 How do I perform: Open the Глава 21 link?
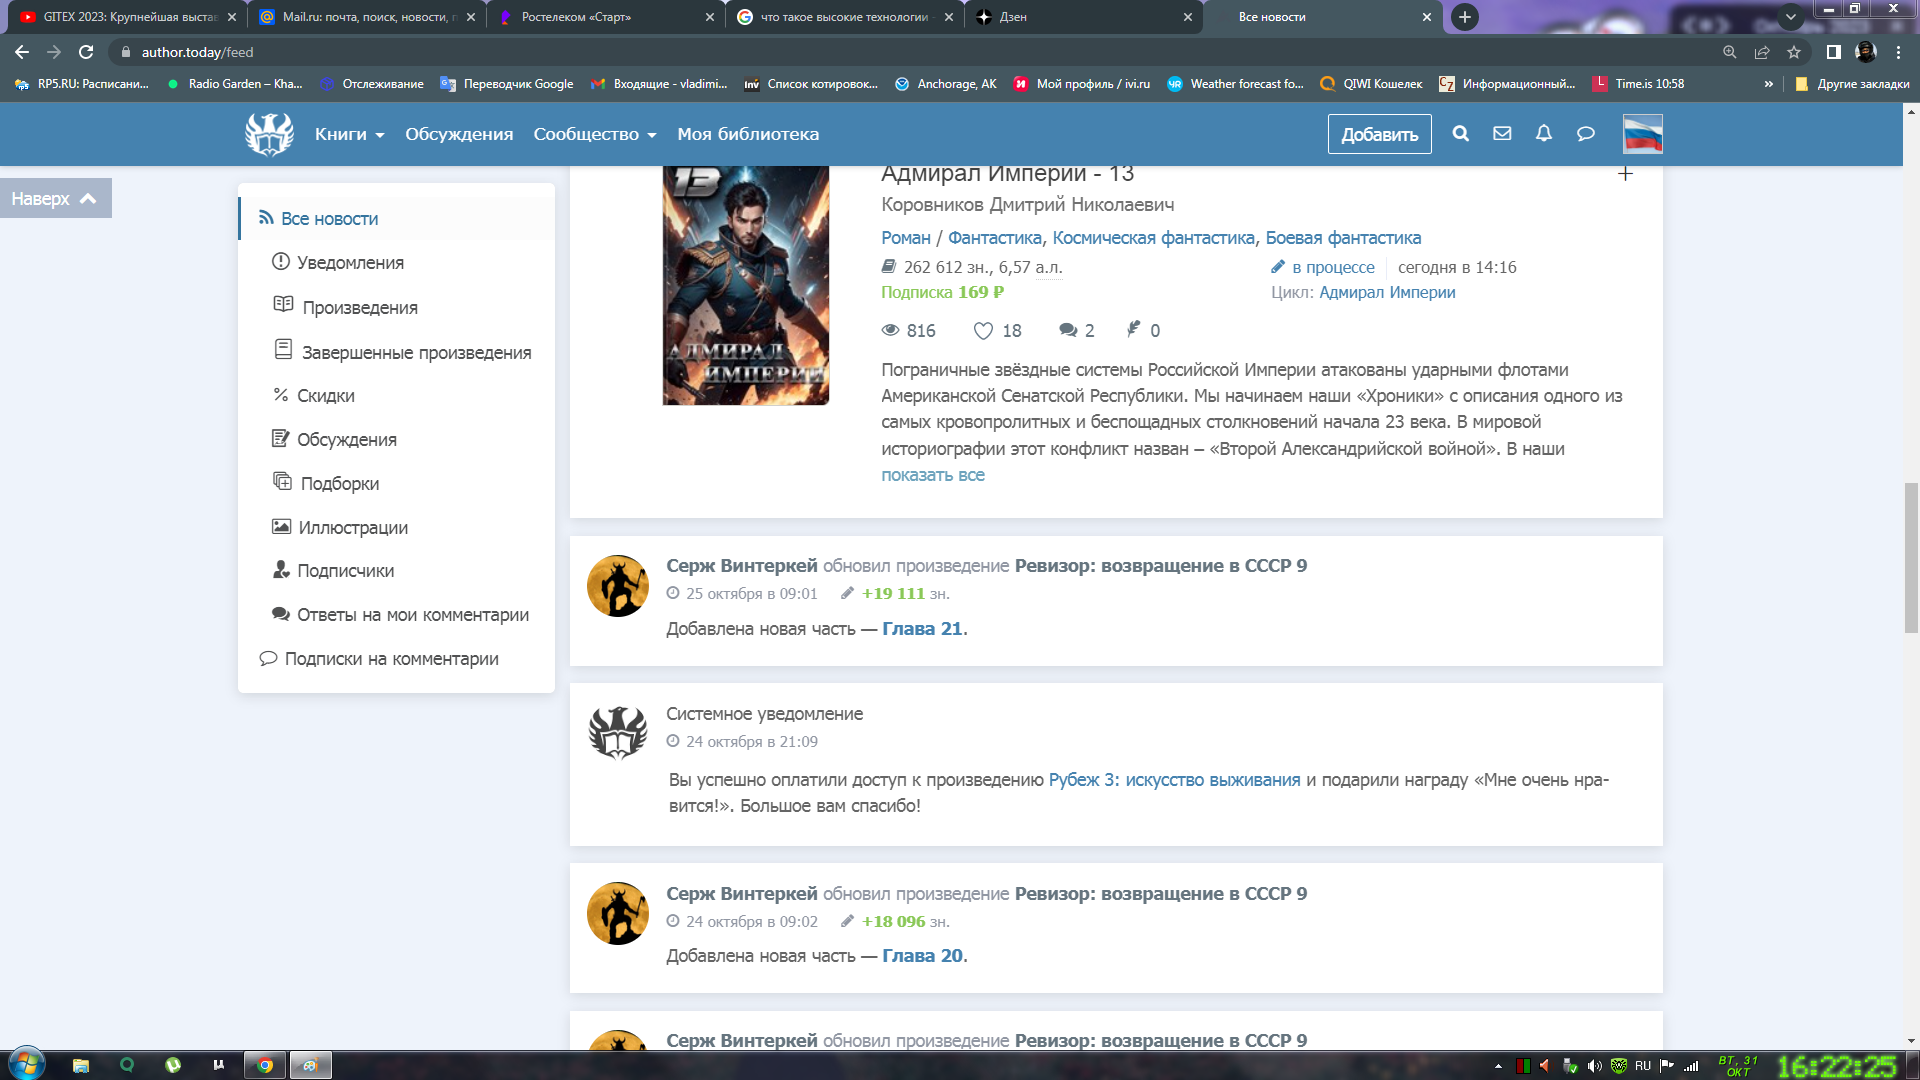[922, 629]
